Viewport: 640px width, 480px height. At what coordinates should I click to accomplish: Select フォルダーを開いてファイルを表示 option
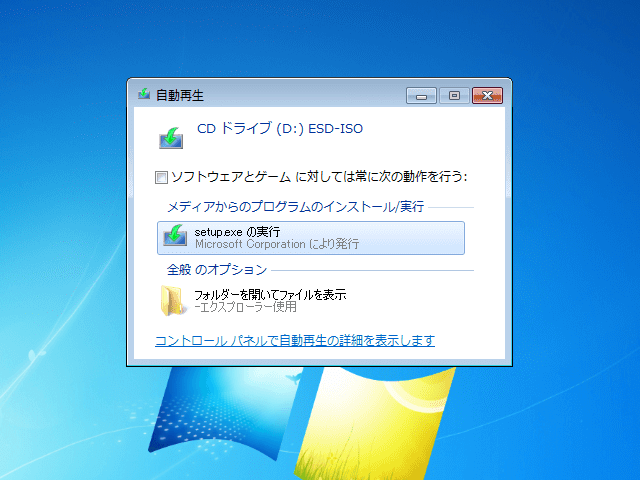(x=270, y=294)
